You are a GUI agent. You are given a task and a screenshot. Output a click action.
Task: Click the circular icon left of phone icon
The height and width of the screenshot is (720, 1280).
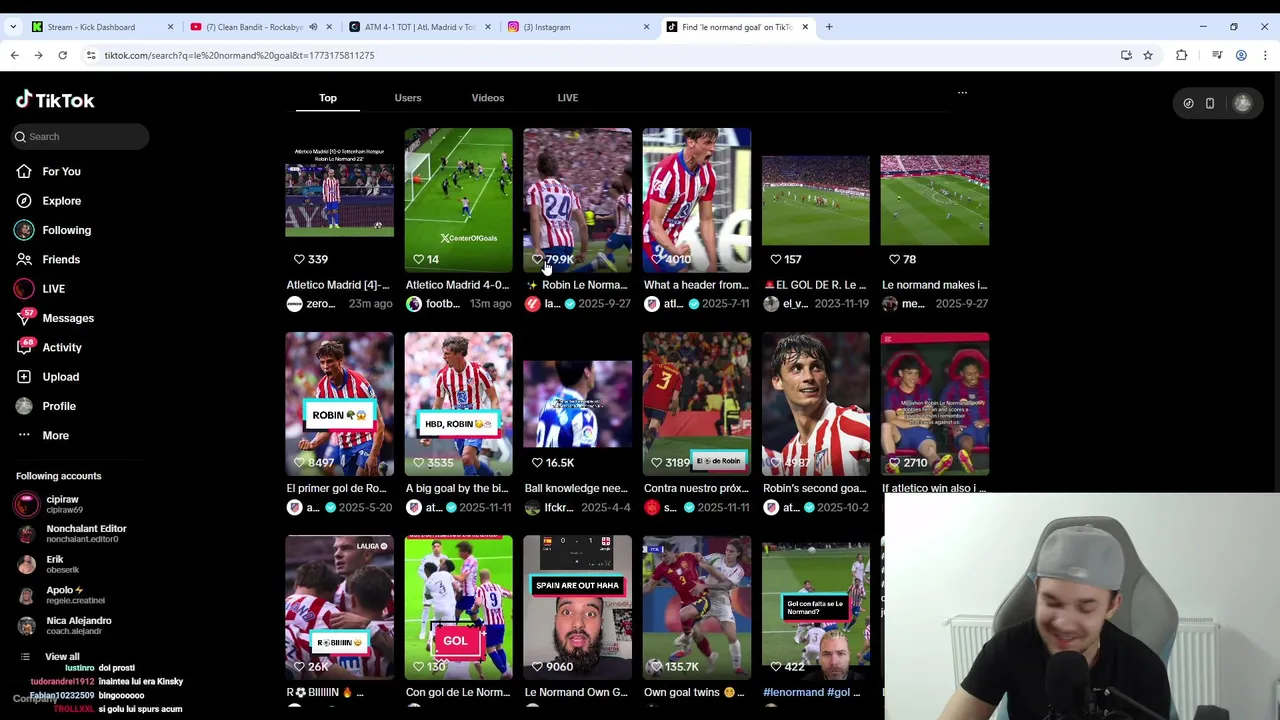click(x=1188, y=103)
